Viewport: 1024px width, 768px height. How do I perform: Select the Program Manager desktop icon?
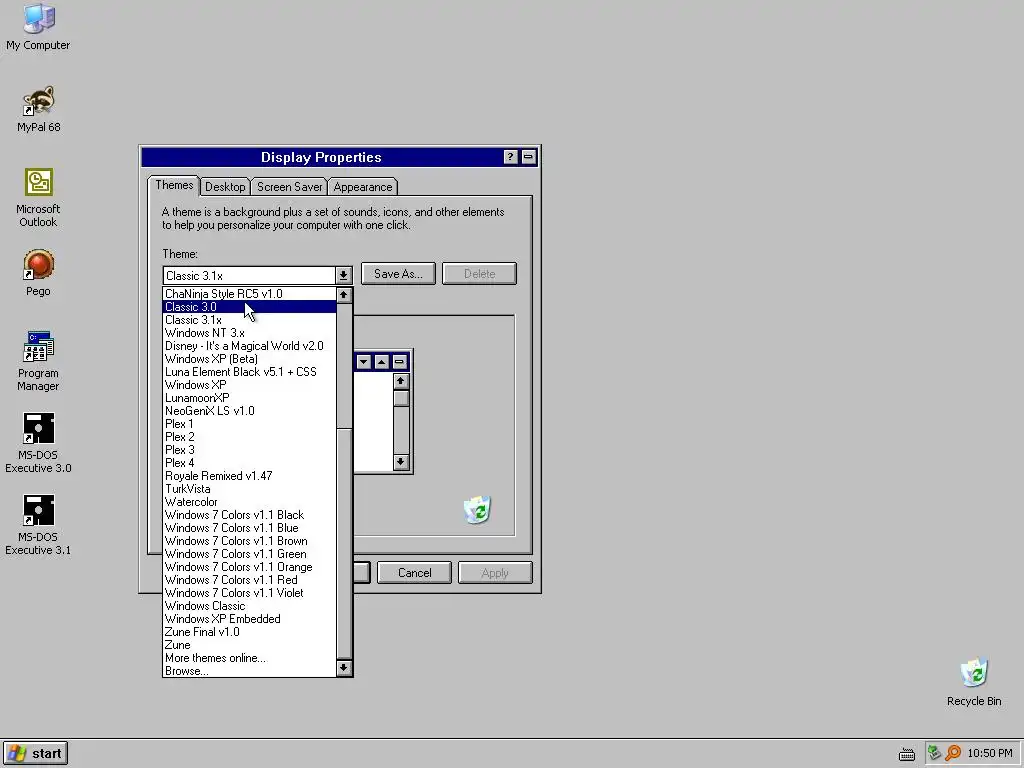(38, 361)
